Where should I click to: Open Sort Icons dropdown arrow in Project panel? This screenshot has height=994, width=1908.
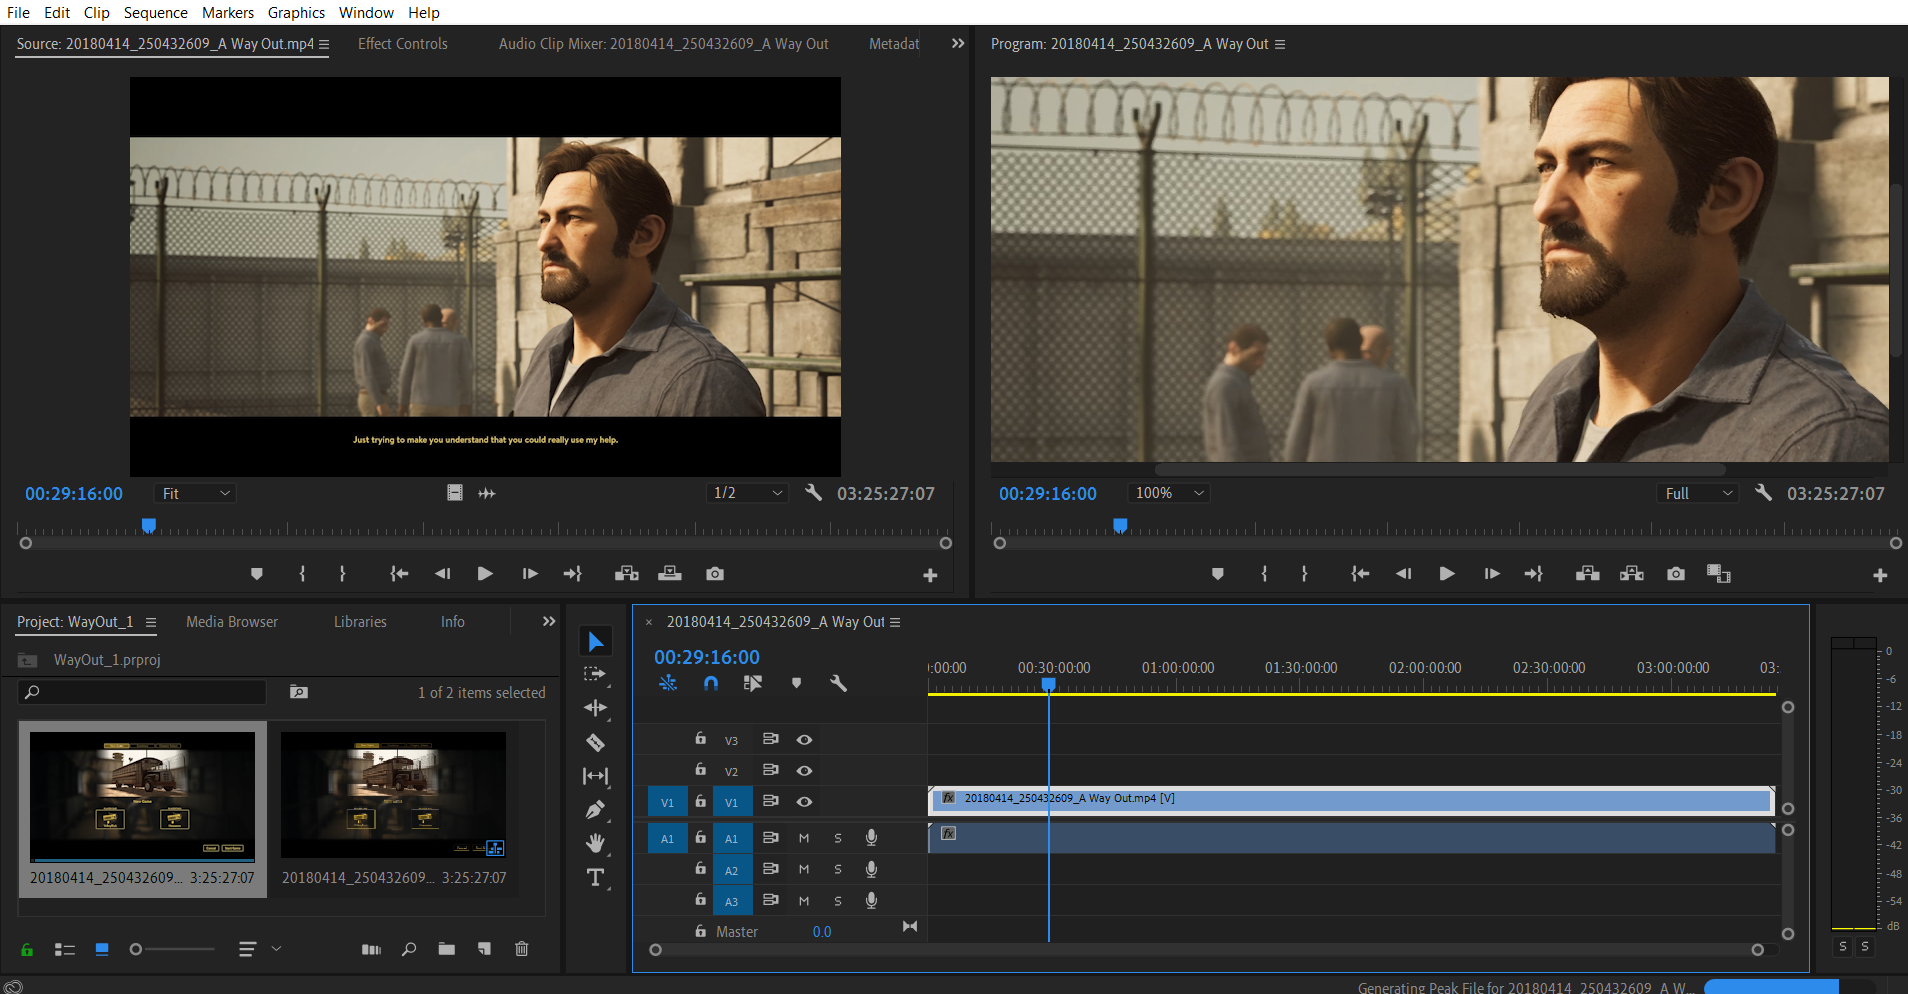[x=277, y=949]
